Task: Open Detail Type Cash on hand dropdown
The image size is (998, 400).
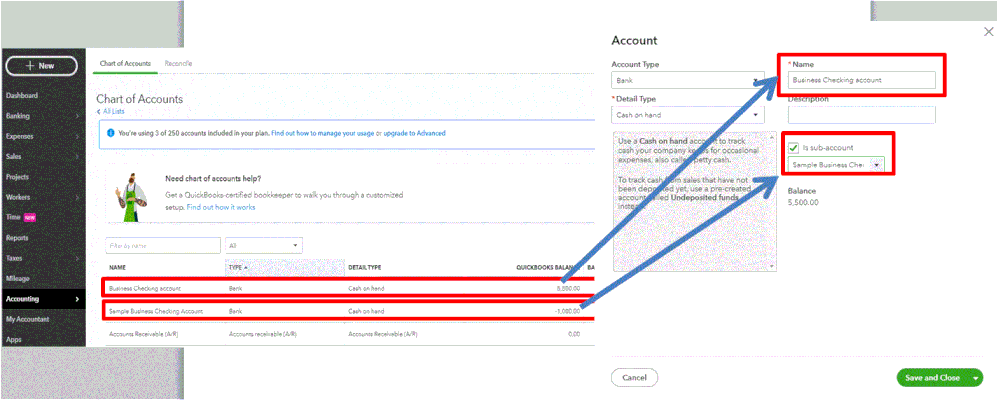Action: (x=687, y=115)
